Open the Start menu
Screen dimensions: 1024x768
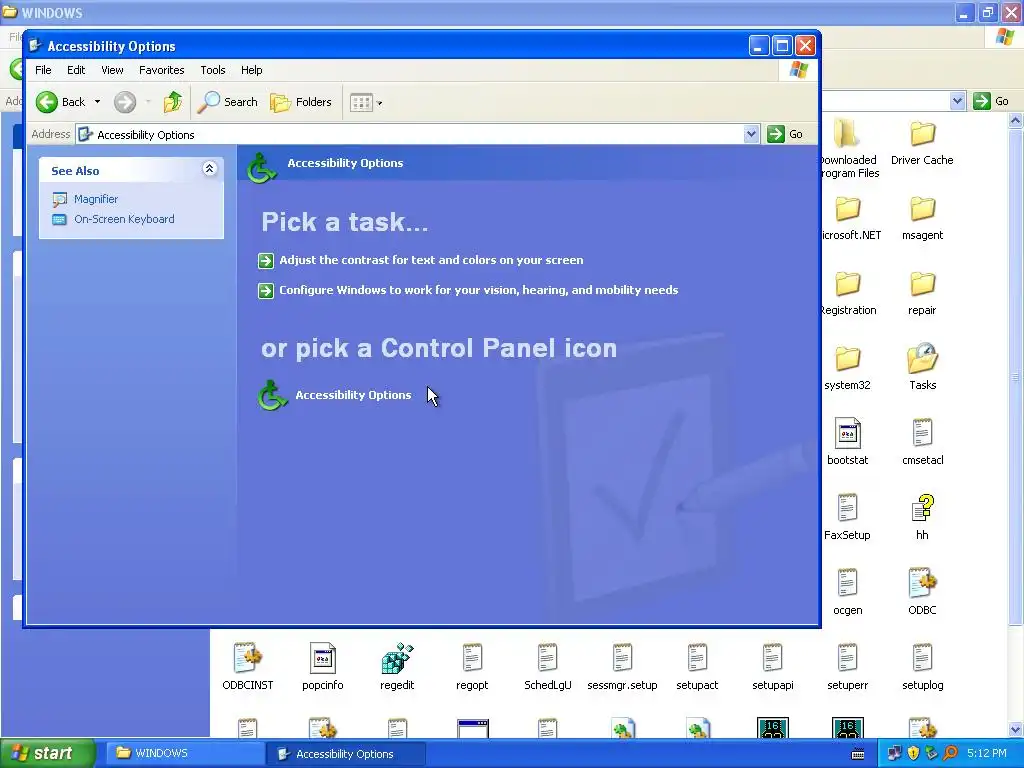coord(47,753)
